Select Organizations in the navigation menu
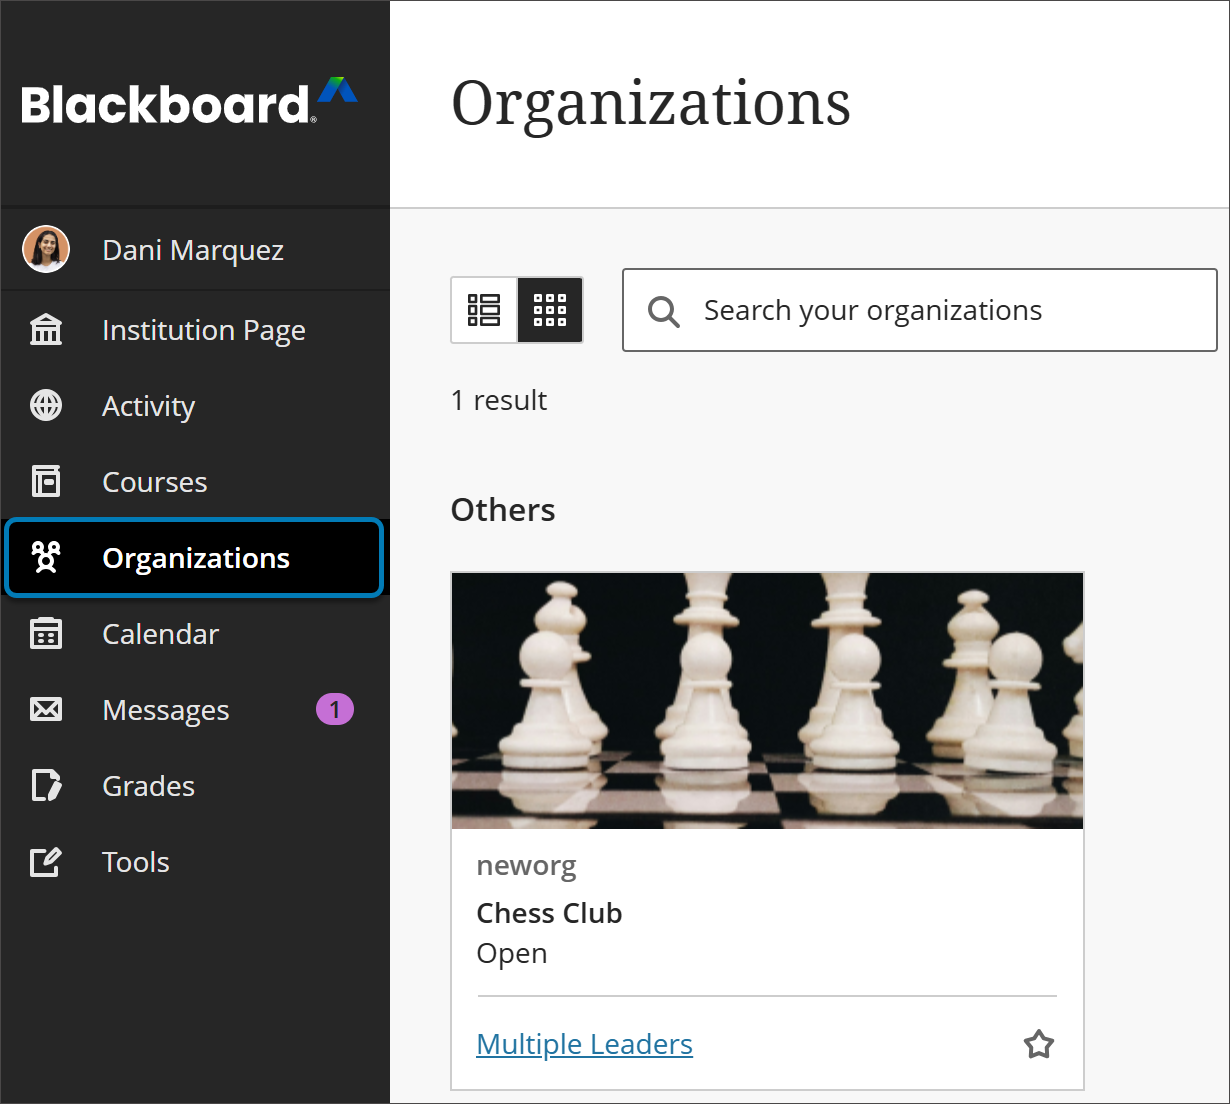 point(195,558)
